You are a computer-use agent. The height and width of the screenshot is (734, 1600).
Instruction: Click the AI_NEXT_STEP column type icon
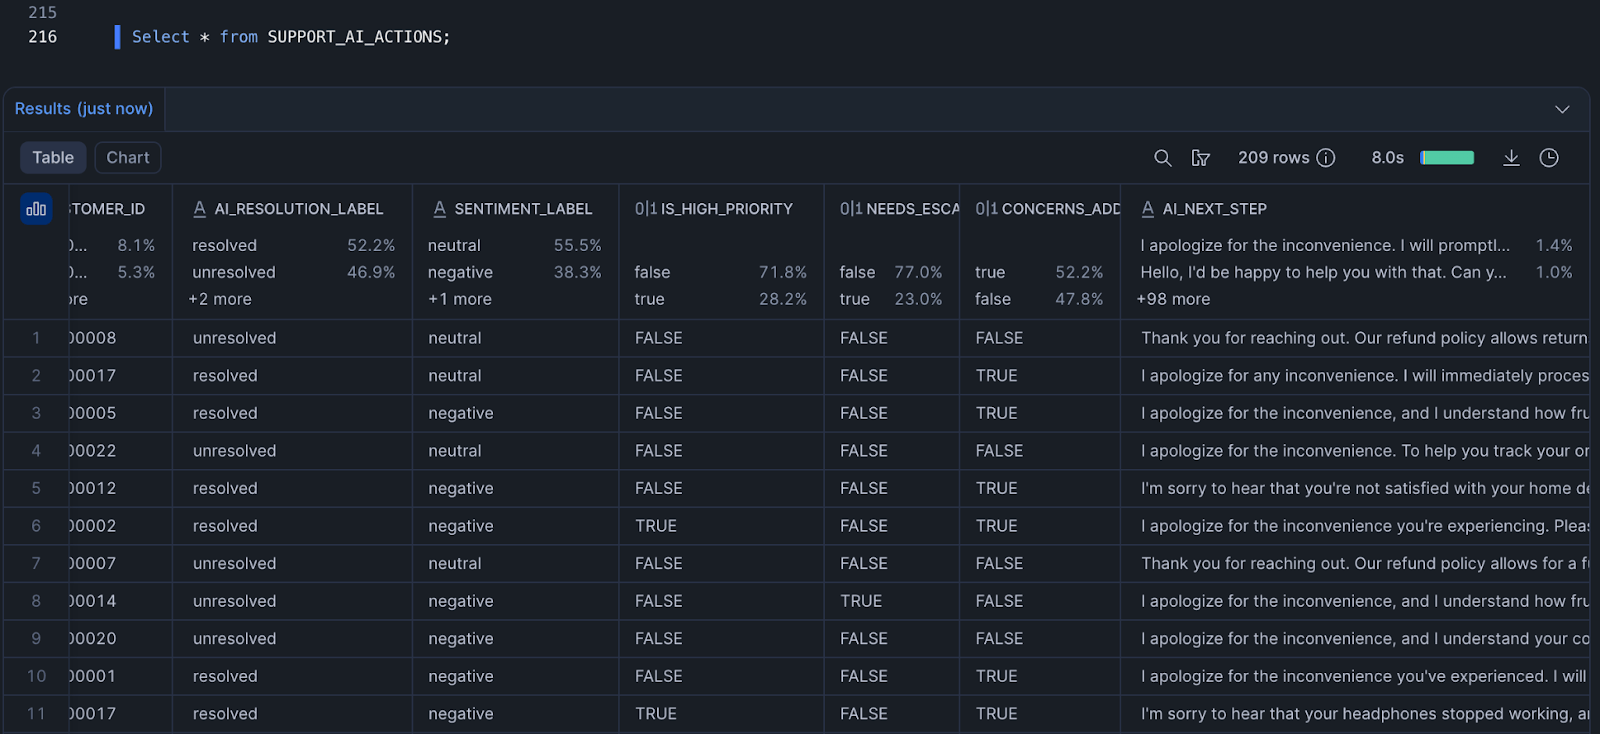click(x=1148, y=209)
